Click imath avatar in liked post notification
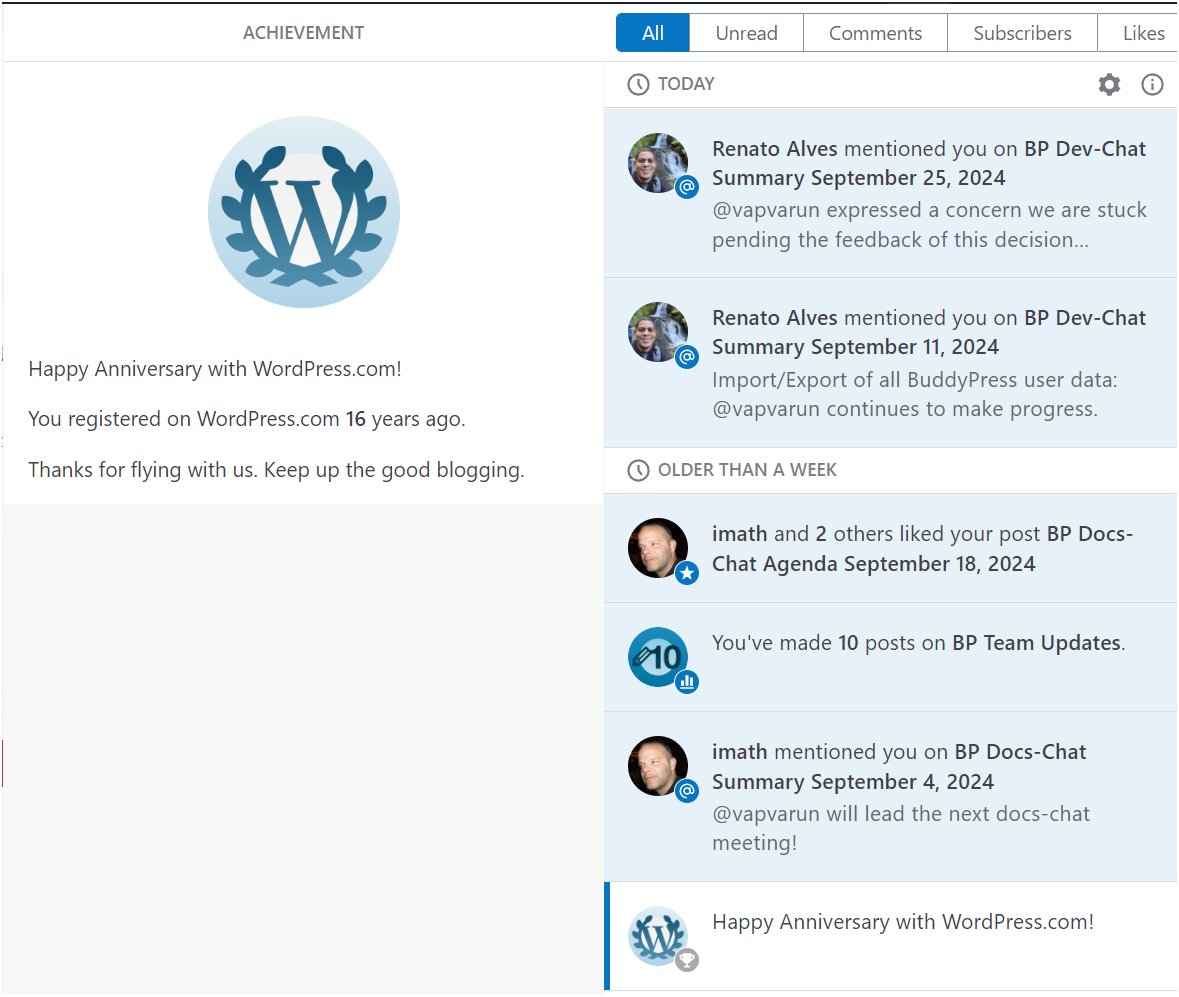Viewport: 1179px width, 997px height. pos(658,548)
